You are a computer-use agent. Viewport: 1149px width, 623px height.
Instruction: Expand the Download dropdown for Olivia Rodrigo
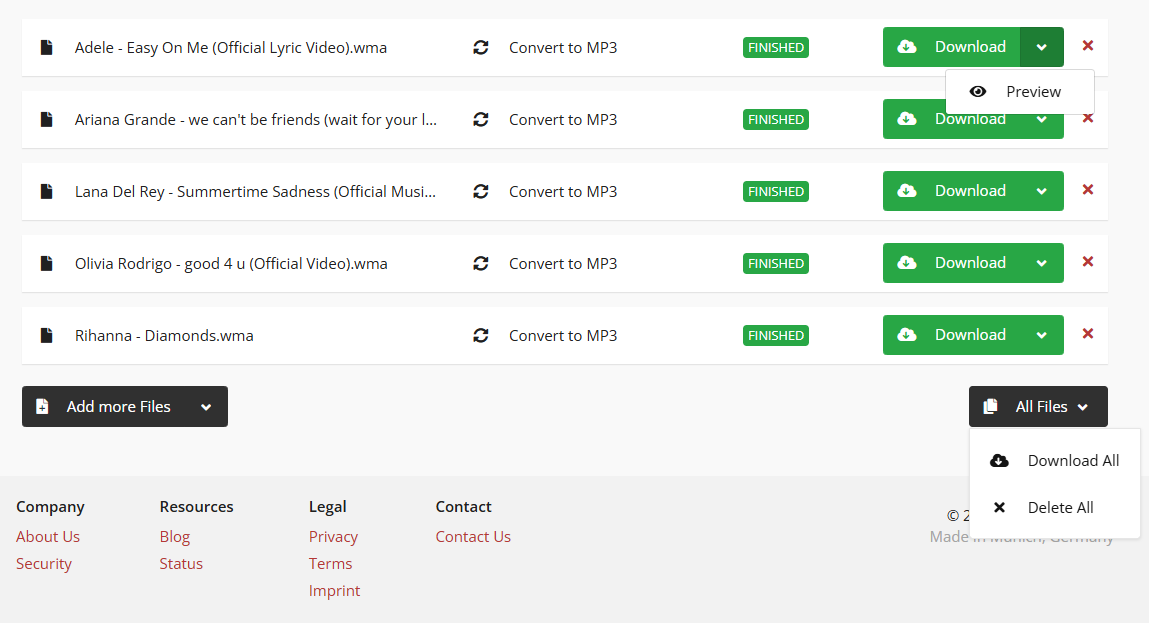tap(1041, 263)
